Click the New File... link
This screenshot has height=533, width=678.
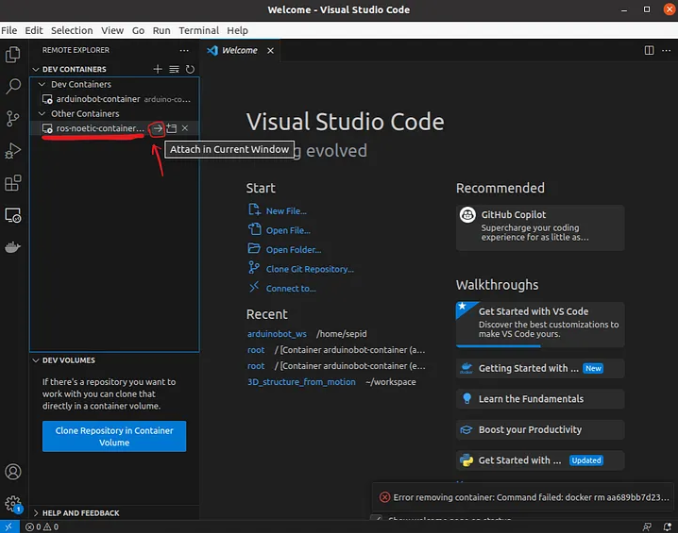(x=286, y=211)
